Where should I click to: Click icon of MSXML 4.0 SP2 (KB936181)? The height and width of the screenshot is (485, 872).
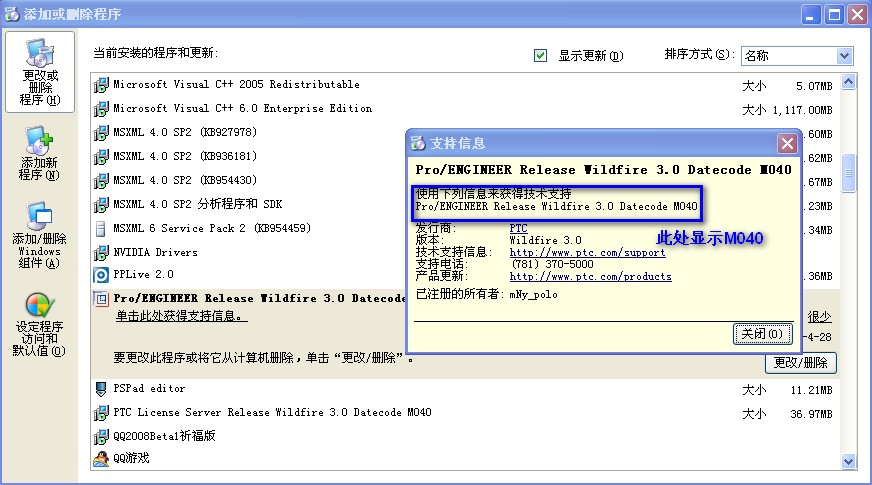[101, 157]
